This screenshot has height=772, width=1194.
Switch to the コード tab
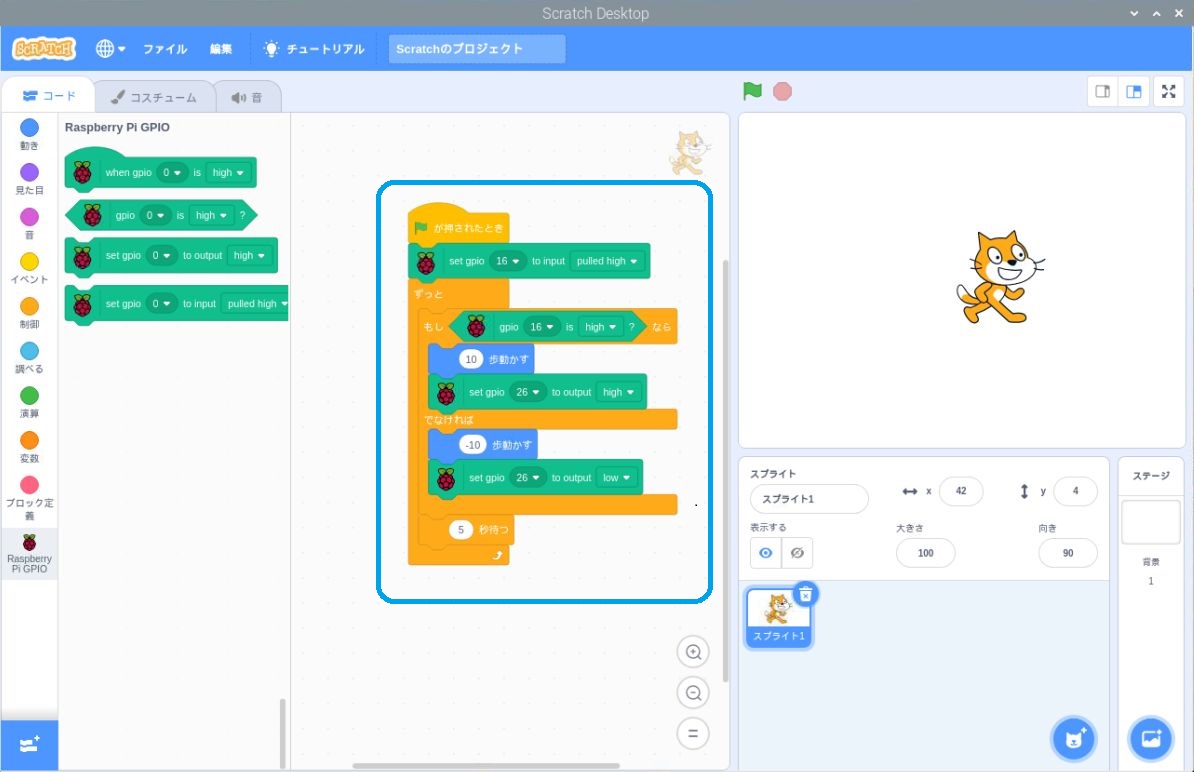point(49,96)
